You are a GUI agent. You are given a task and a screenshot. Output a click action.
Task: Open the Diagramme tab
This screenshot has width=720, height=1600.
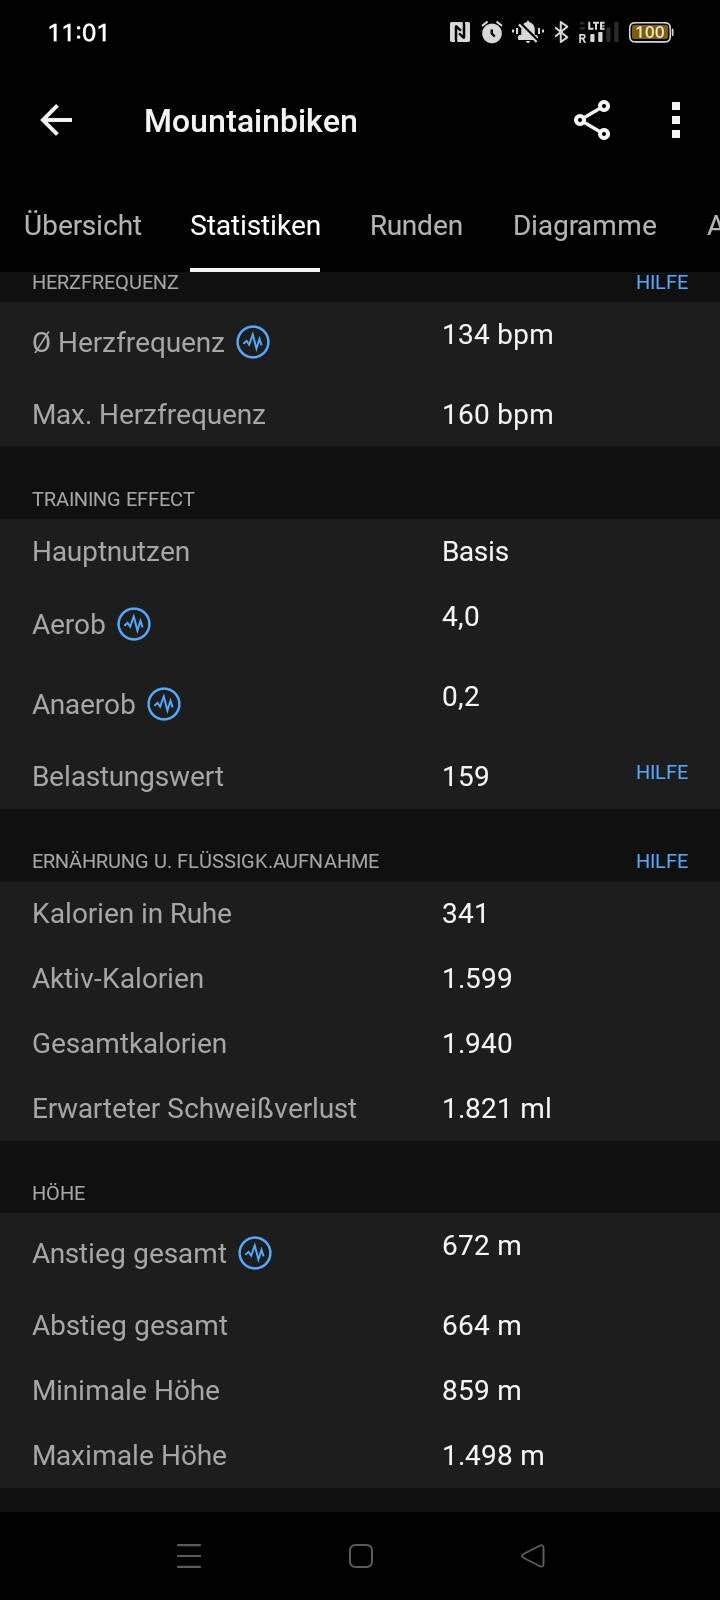click(x=584, y=225)
